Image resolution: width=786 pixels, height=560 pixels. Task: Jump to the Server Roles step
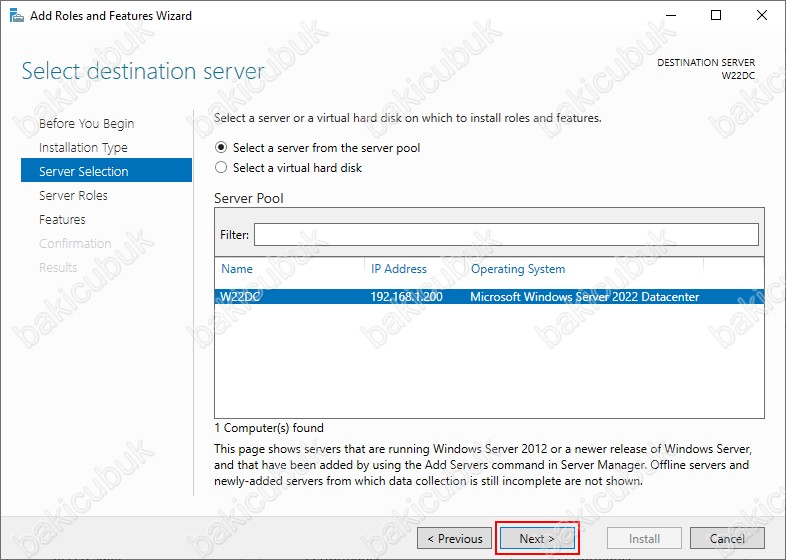pos(73,196)
